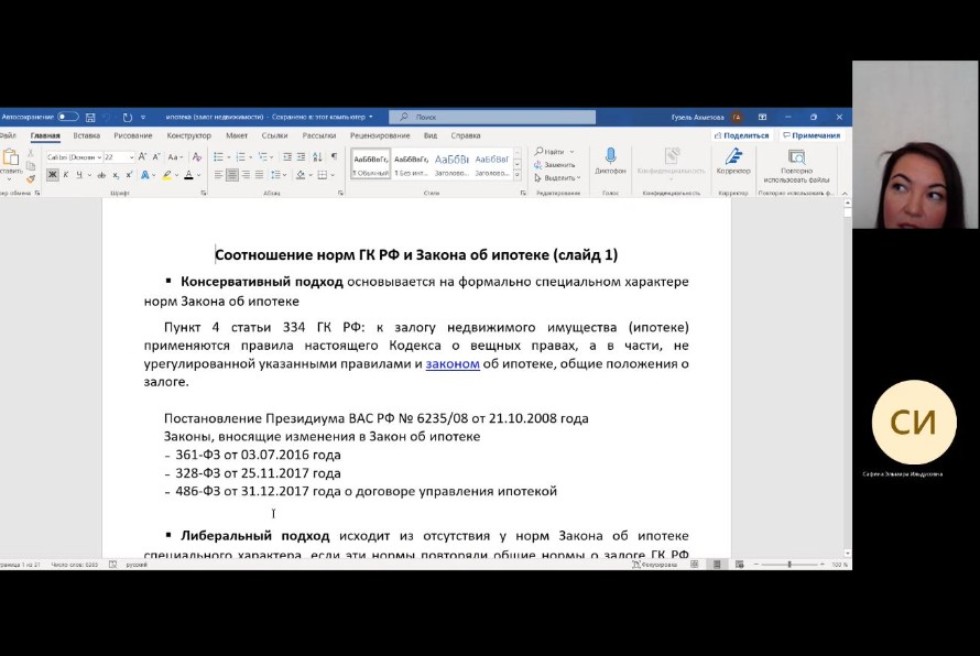Center-align the paragraph text
The width and height of the screenshot is (980, 656).
232,175
